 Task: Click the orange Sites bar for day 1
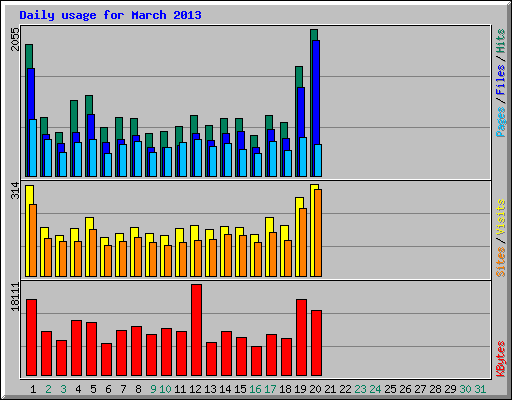33,240
